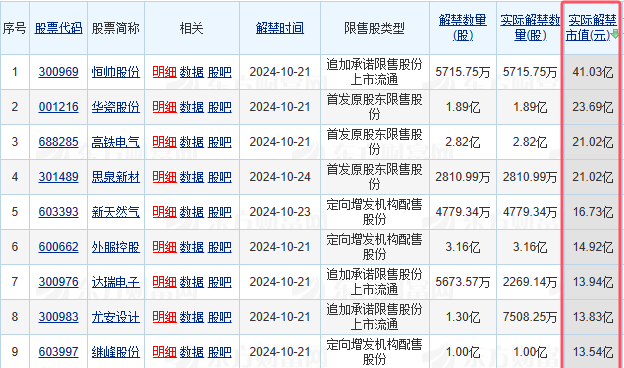Screen dimensions: 624x368
Task: Open stock code 603997
Action: click(x=58, y=352)
